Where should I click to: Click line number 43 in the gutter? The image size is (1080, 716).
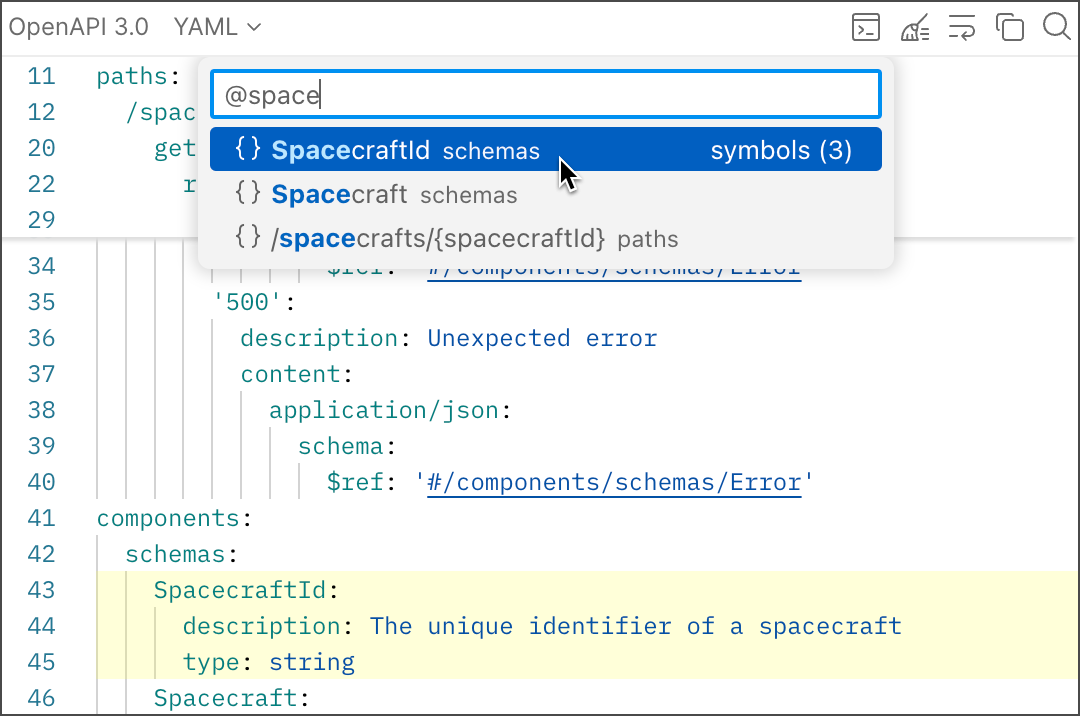click(x=41, y=590)
